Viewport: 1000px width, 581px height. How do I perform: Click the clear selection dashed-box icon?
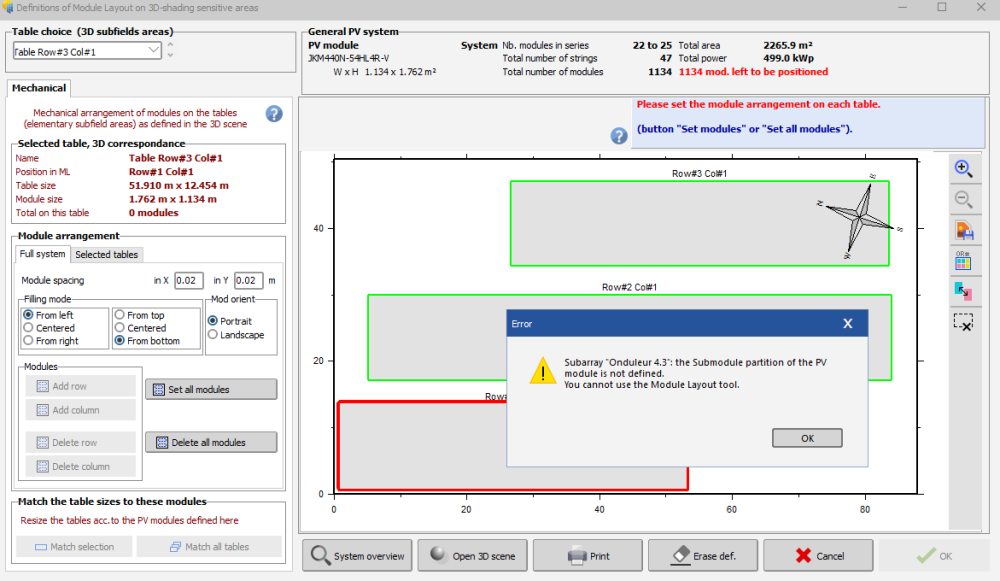[x=964, y=322]
